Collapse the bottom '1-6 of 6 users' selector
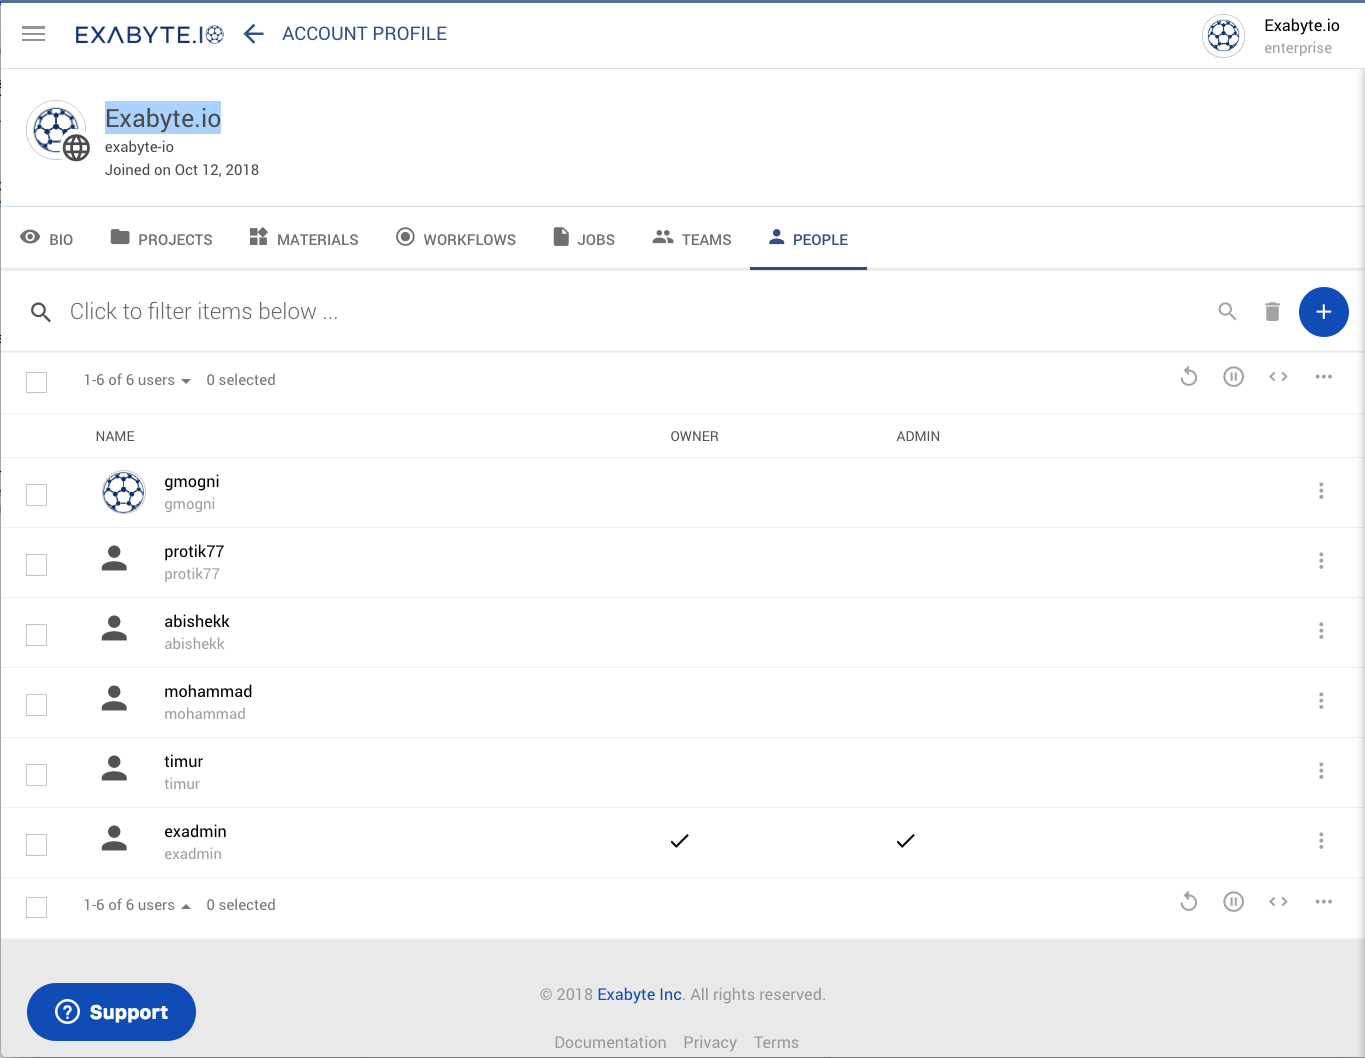The height and width of the screenshot is (1058, 1365). pyautogui.click(x=137, y=905)
